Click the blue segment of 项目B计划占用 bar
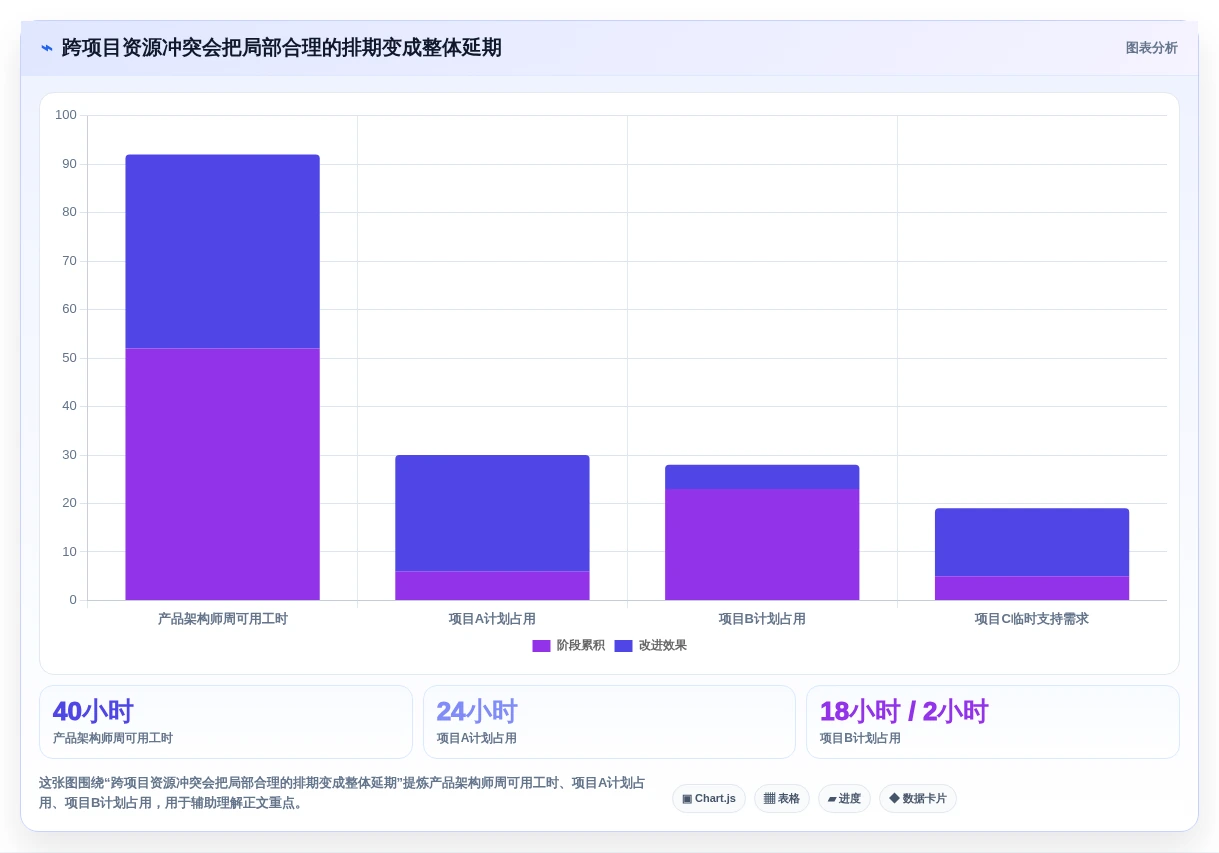The height and width of the screenshot is (853, 1219). click(x=762, y=477)
